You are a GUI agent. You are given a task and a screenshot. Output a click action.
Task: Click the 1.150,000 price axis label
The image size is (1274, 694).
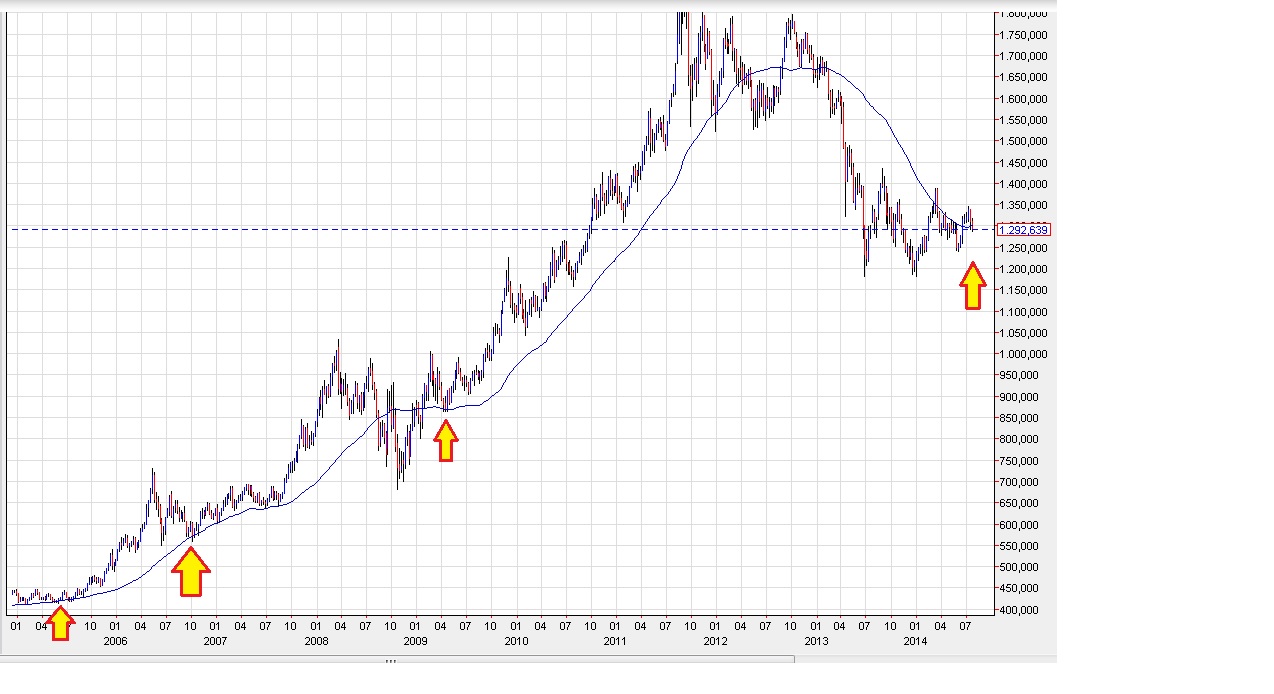(x=1023, y=290)
